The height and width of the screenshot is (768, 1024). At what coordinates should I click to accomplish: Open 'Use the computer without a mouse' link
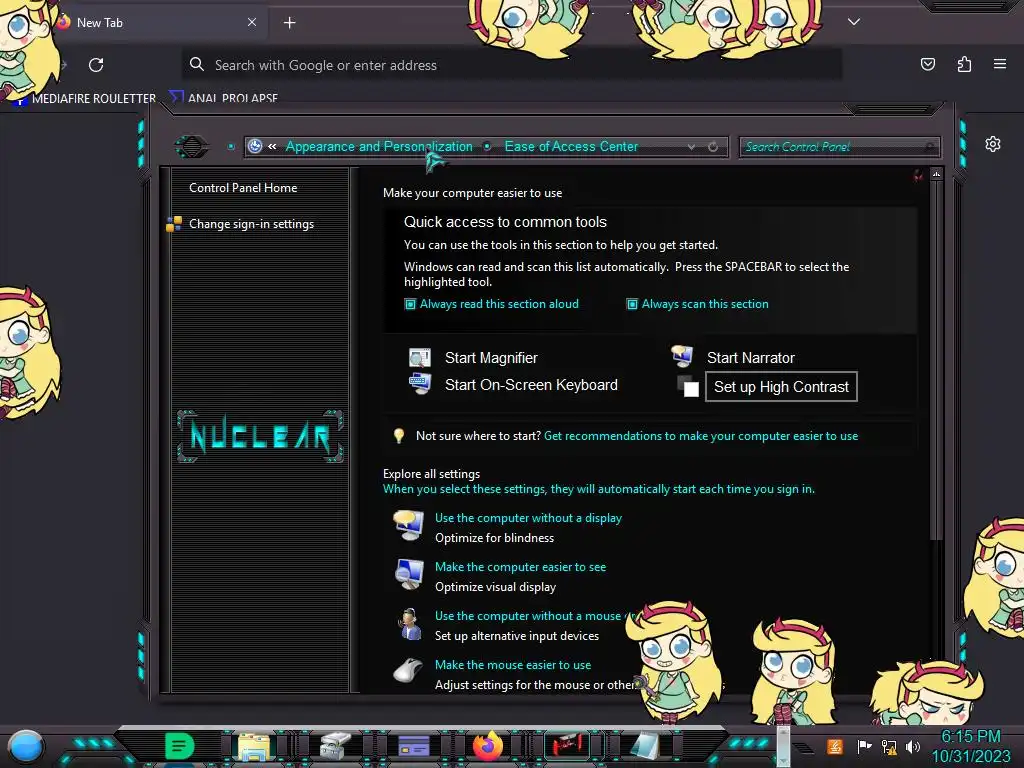coord(528,616)
